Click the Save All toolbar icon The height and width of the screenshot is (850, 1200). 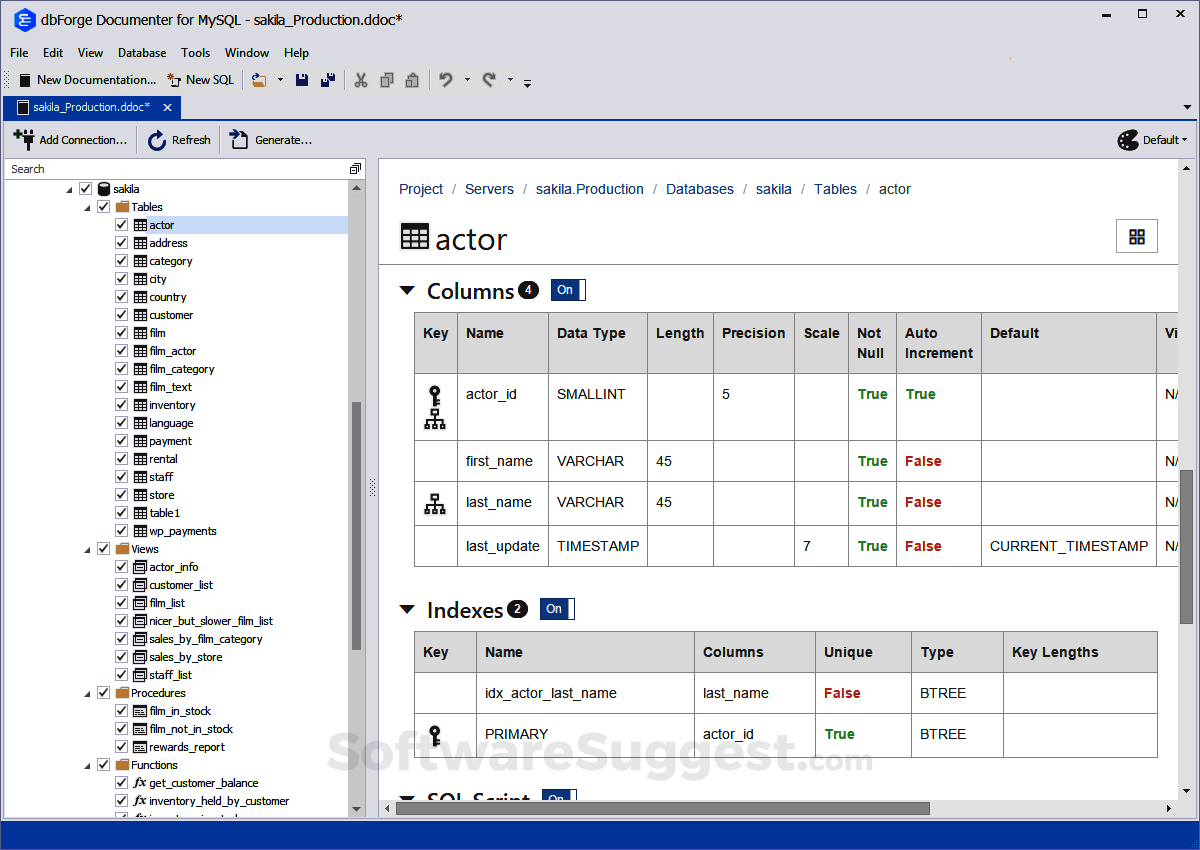(327, 79)
